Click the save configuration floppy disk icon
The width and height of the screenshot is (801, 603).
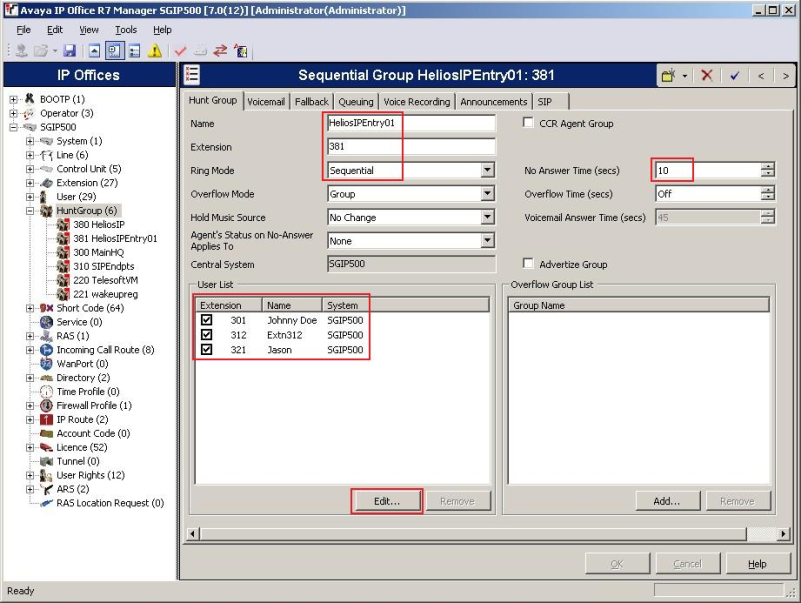tap(69, 50)
